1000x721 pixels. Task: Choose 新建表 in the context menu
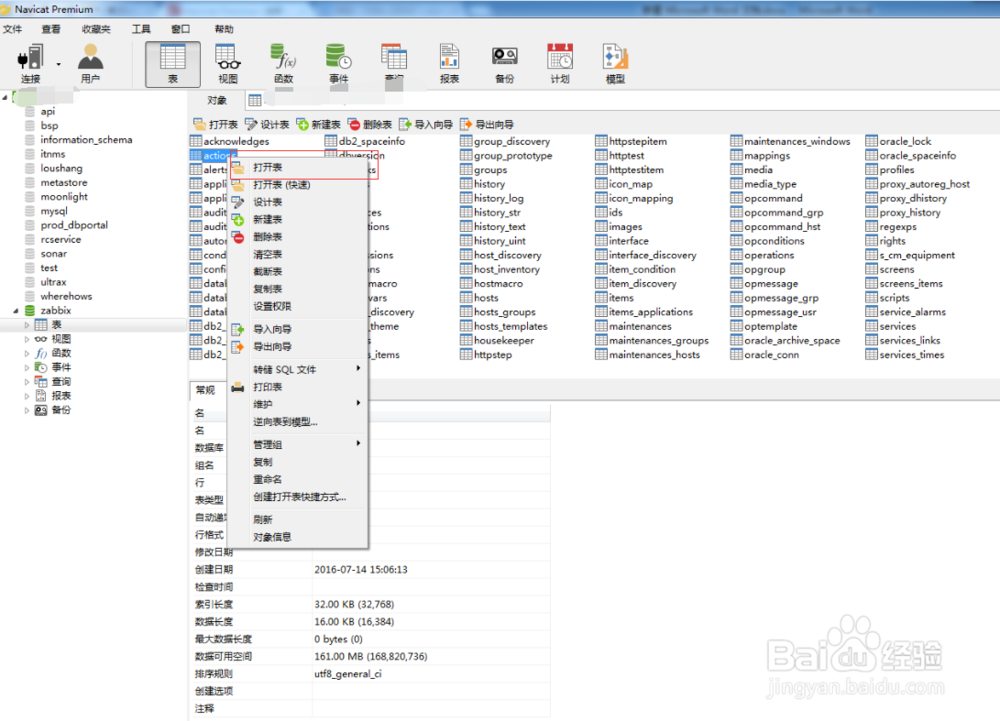click(x=298, y=219)
